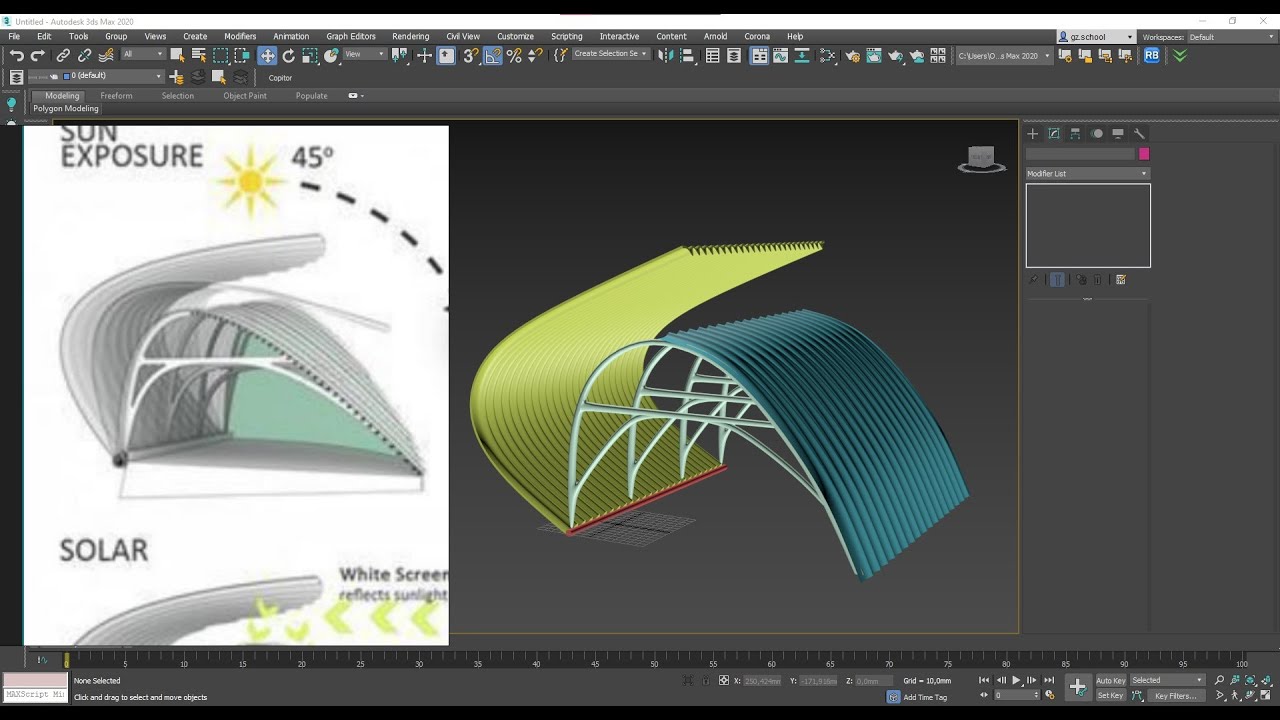Open the Render Setup teapot
The width and height of the screenshot is (1280, 720).
tap(852, 56)
